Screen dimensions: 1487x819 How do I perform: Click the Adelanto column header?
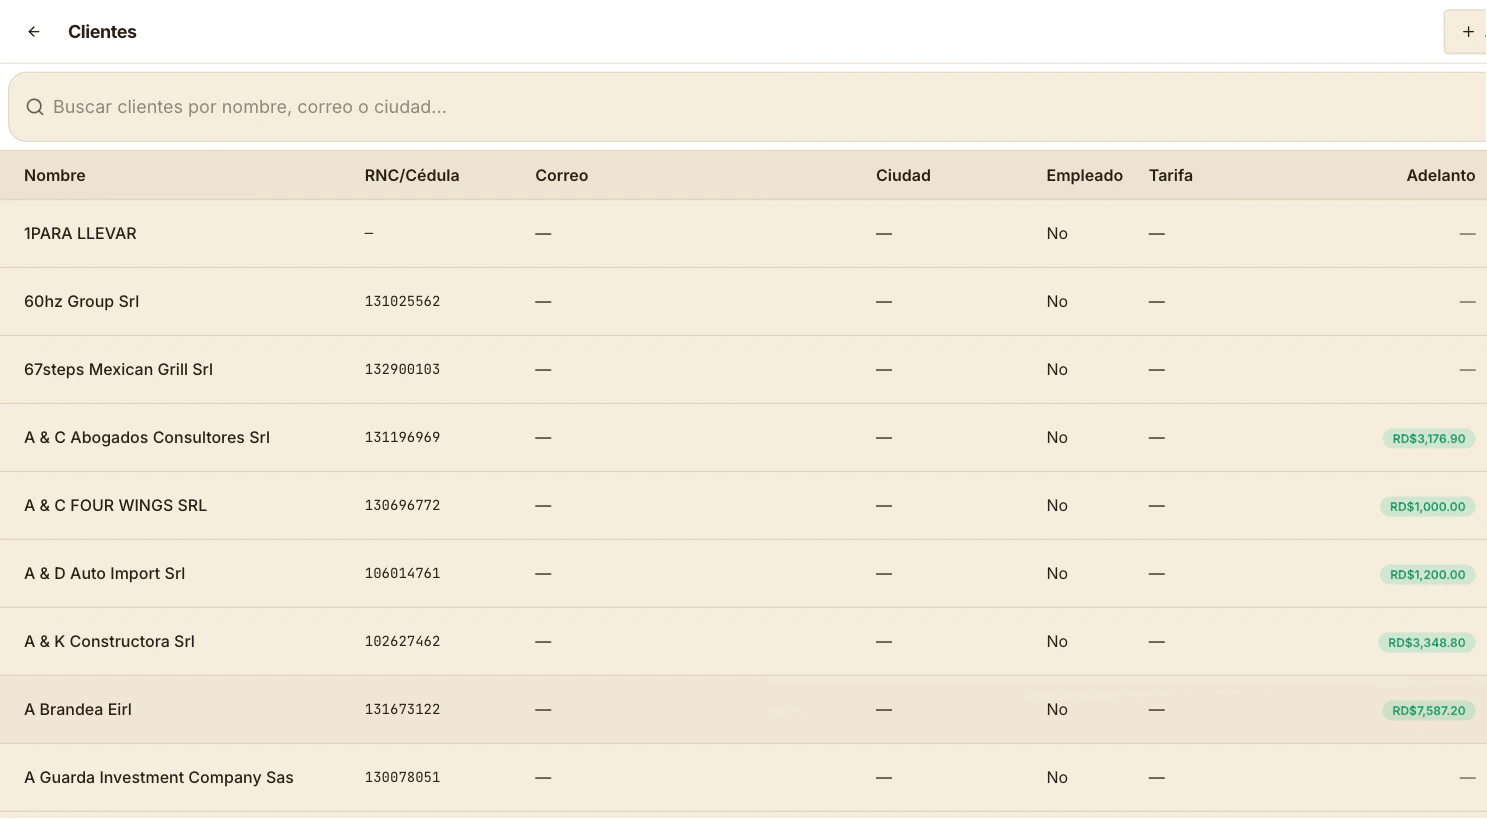(x=1440, y=175)
